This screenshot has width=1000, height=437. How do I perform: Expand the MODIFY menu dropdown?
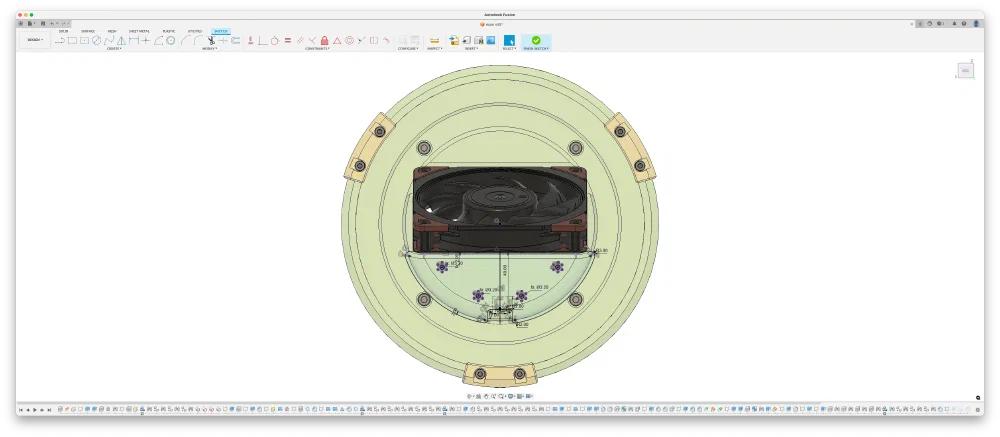click(x=209, y=48)
